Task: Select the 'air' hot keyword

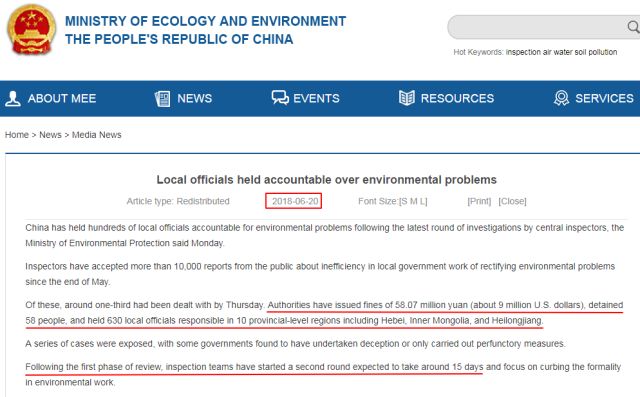Action: (x=547, y=52)
